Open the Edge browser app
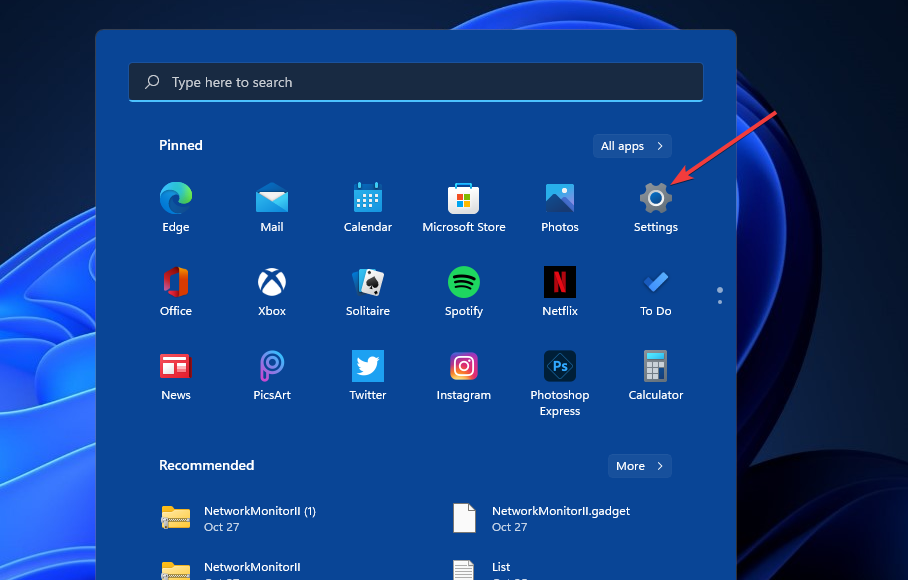This screenshot has width=908, height=580. (x=175, y=207)
